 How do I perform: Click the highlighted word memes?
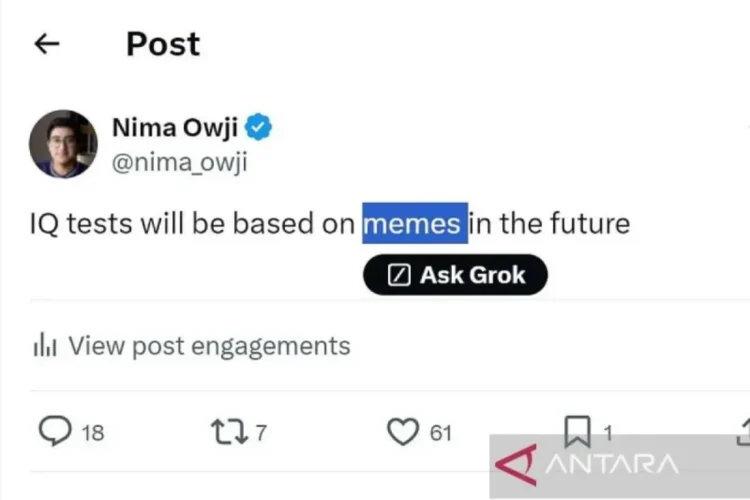point(413,222)
